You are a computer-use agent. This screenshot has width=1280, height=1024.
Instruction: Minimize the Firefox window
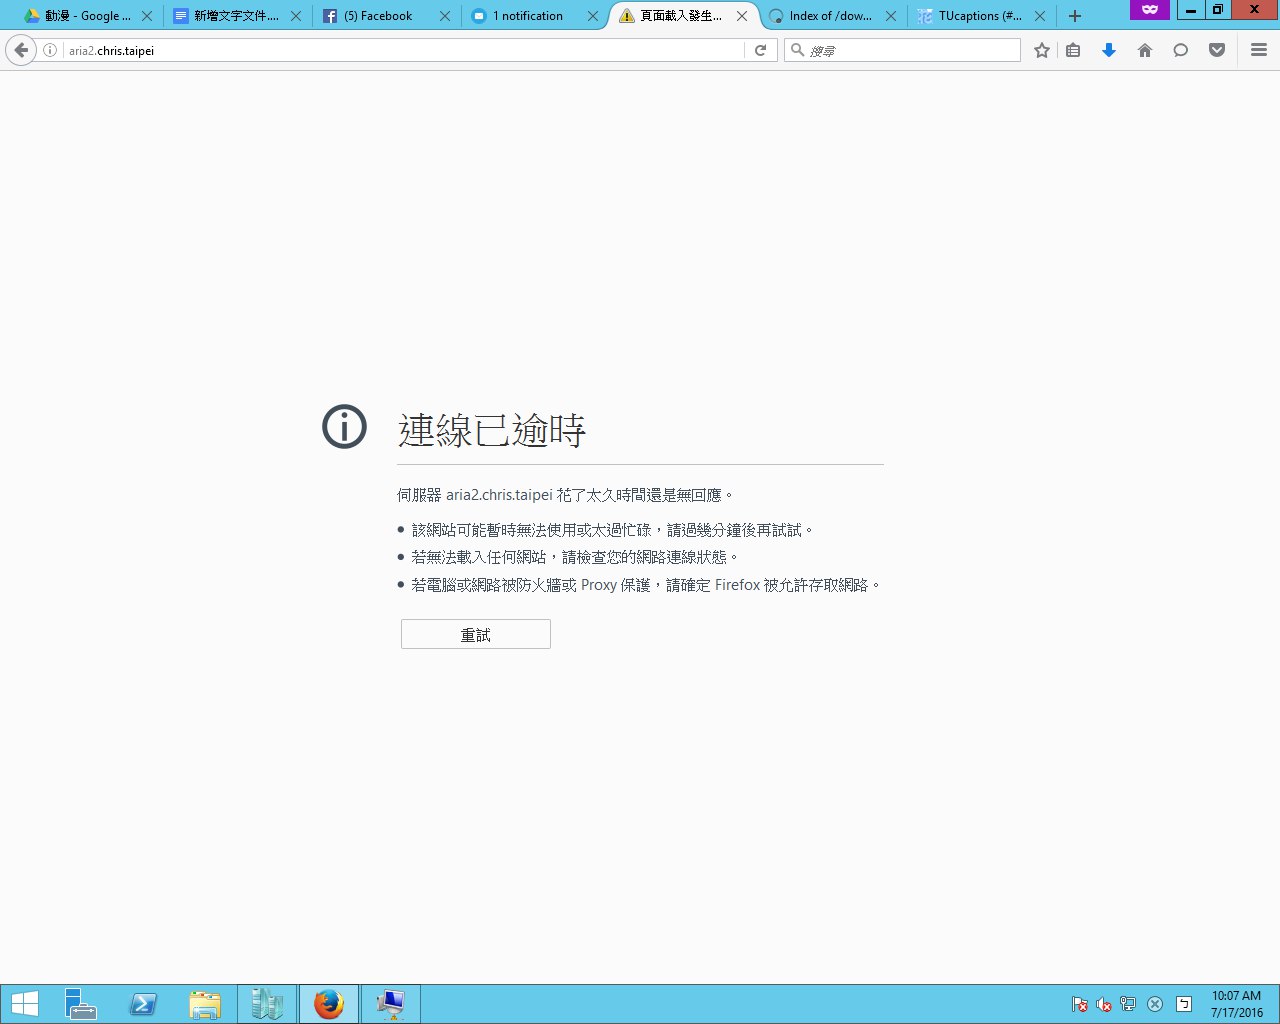1190,9
